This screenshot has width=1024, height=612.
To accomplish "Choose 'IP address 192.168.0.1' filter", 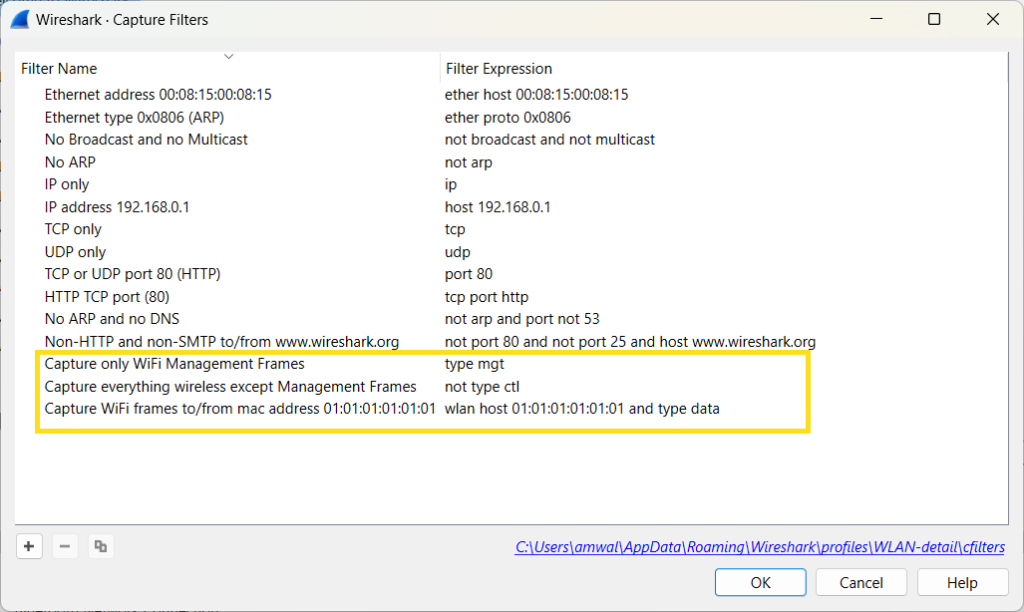I will coord(117,207).
